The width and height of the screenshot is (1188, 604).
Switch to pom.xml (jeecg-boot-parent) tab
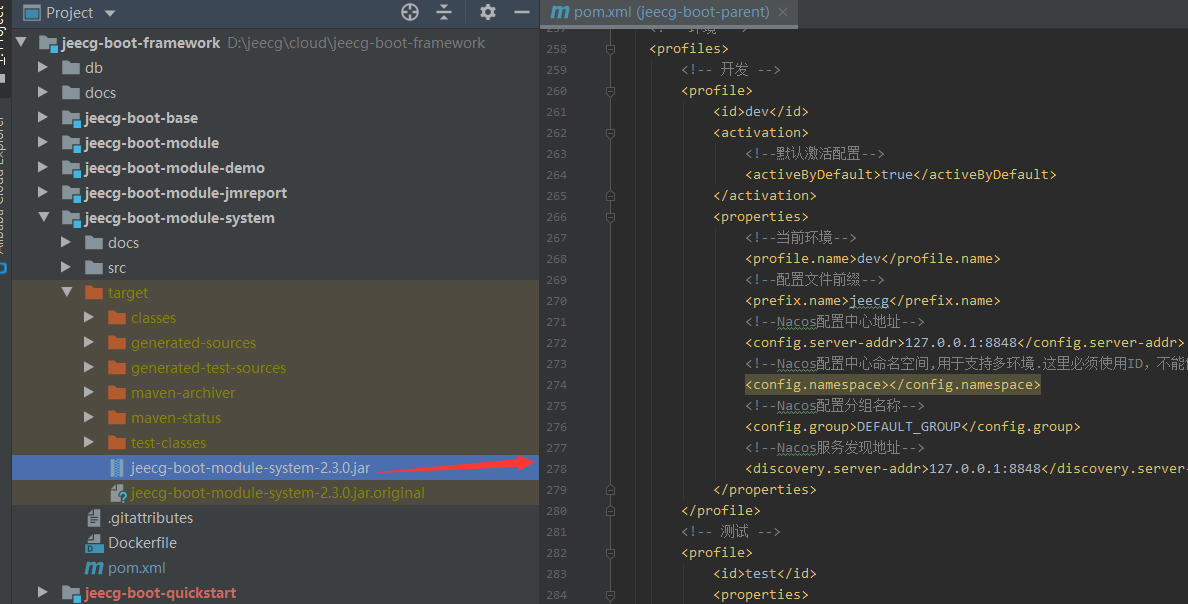coord(670,12)
